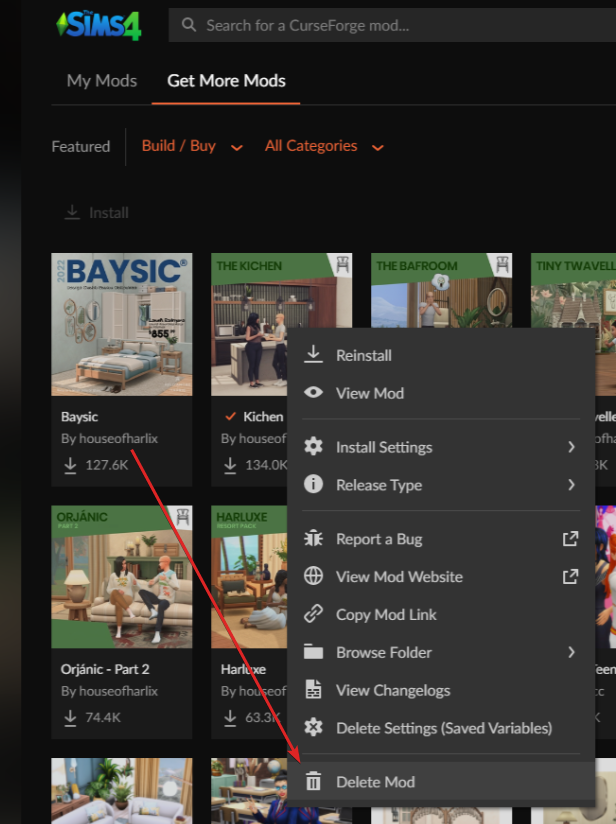
Task: Click the Featured filter link
Action: [x=80, y=147]
